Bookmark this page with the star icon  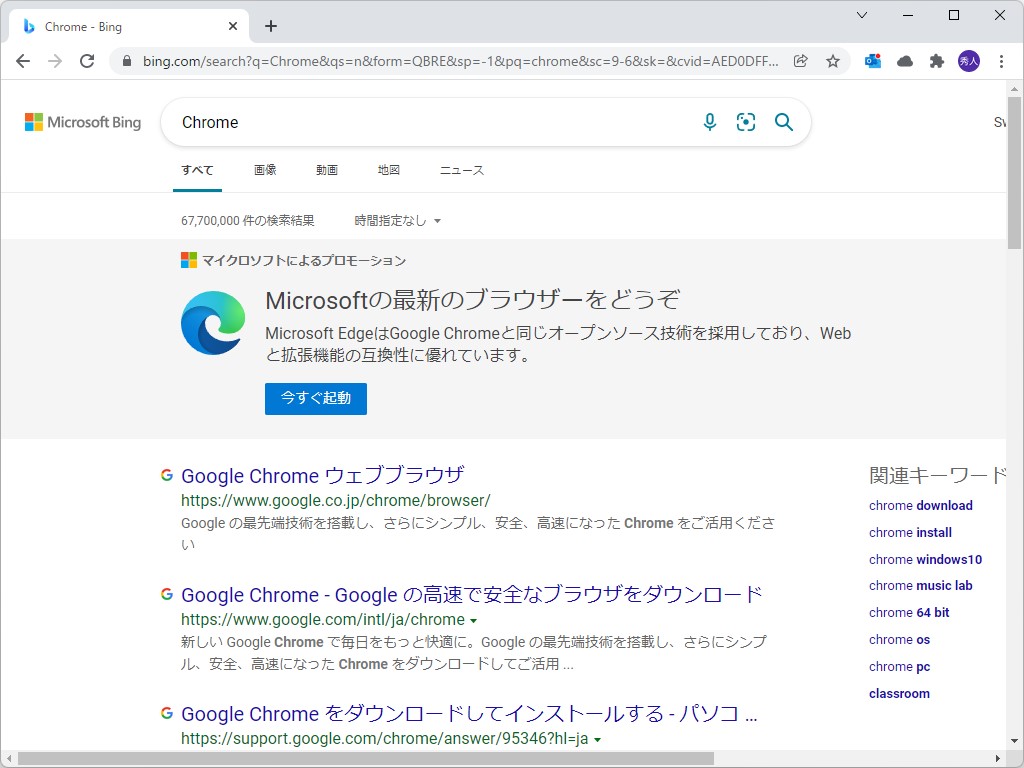click(x=833, y=61)
